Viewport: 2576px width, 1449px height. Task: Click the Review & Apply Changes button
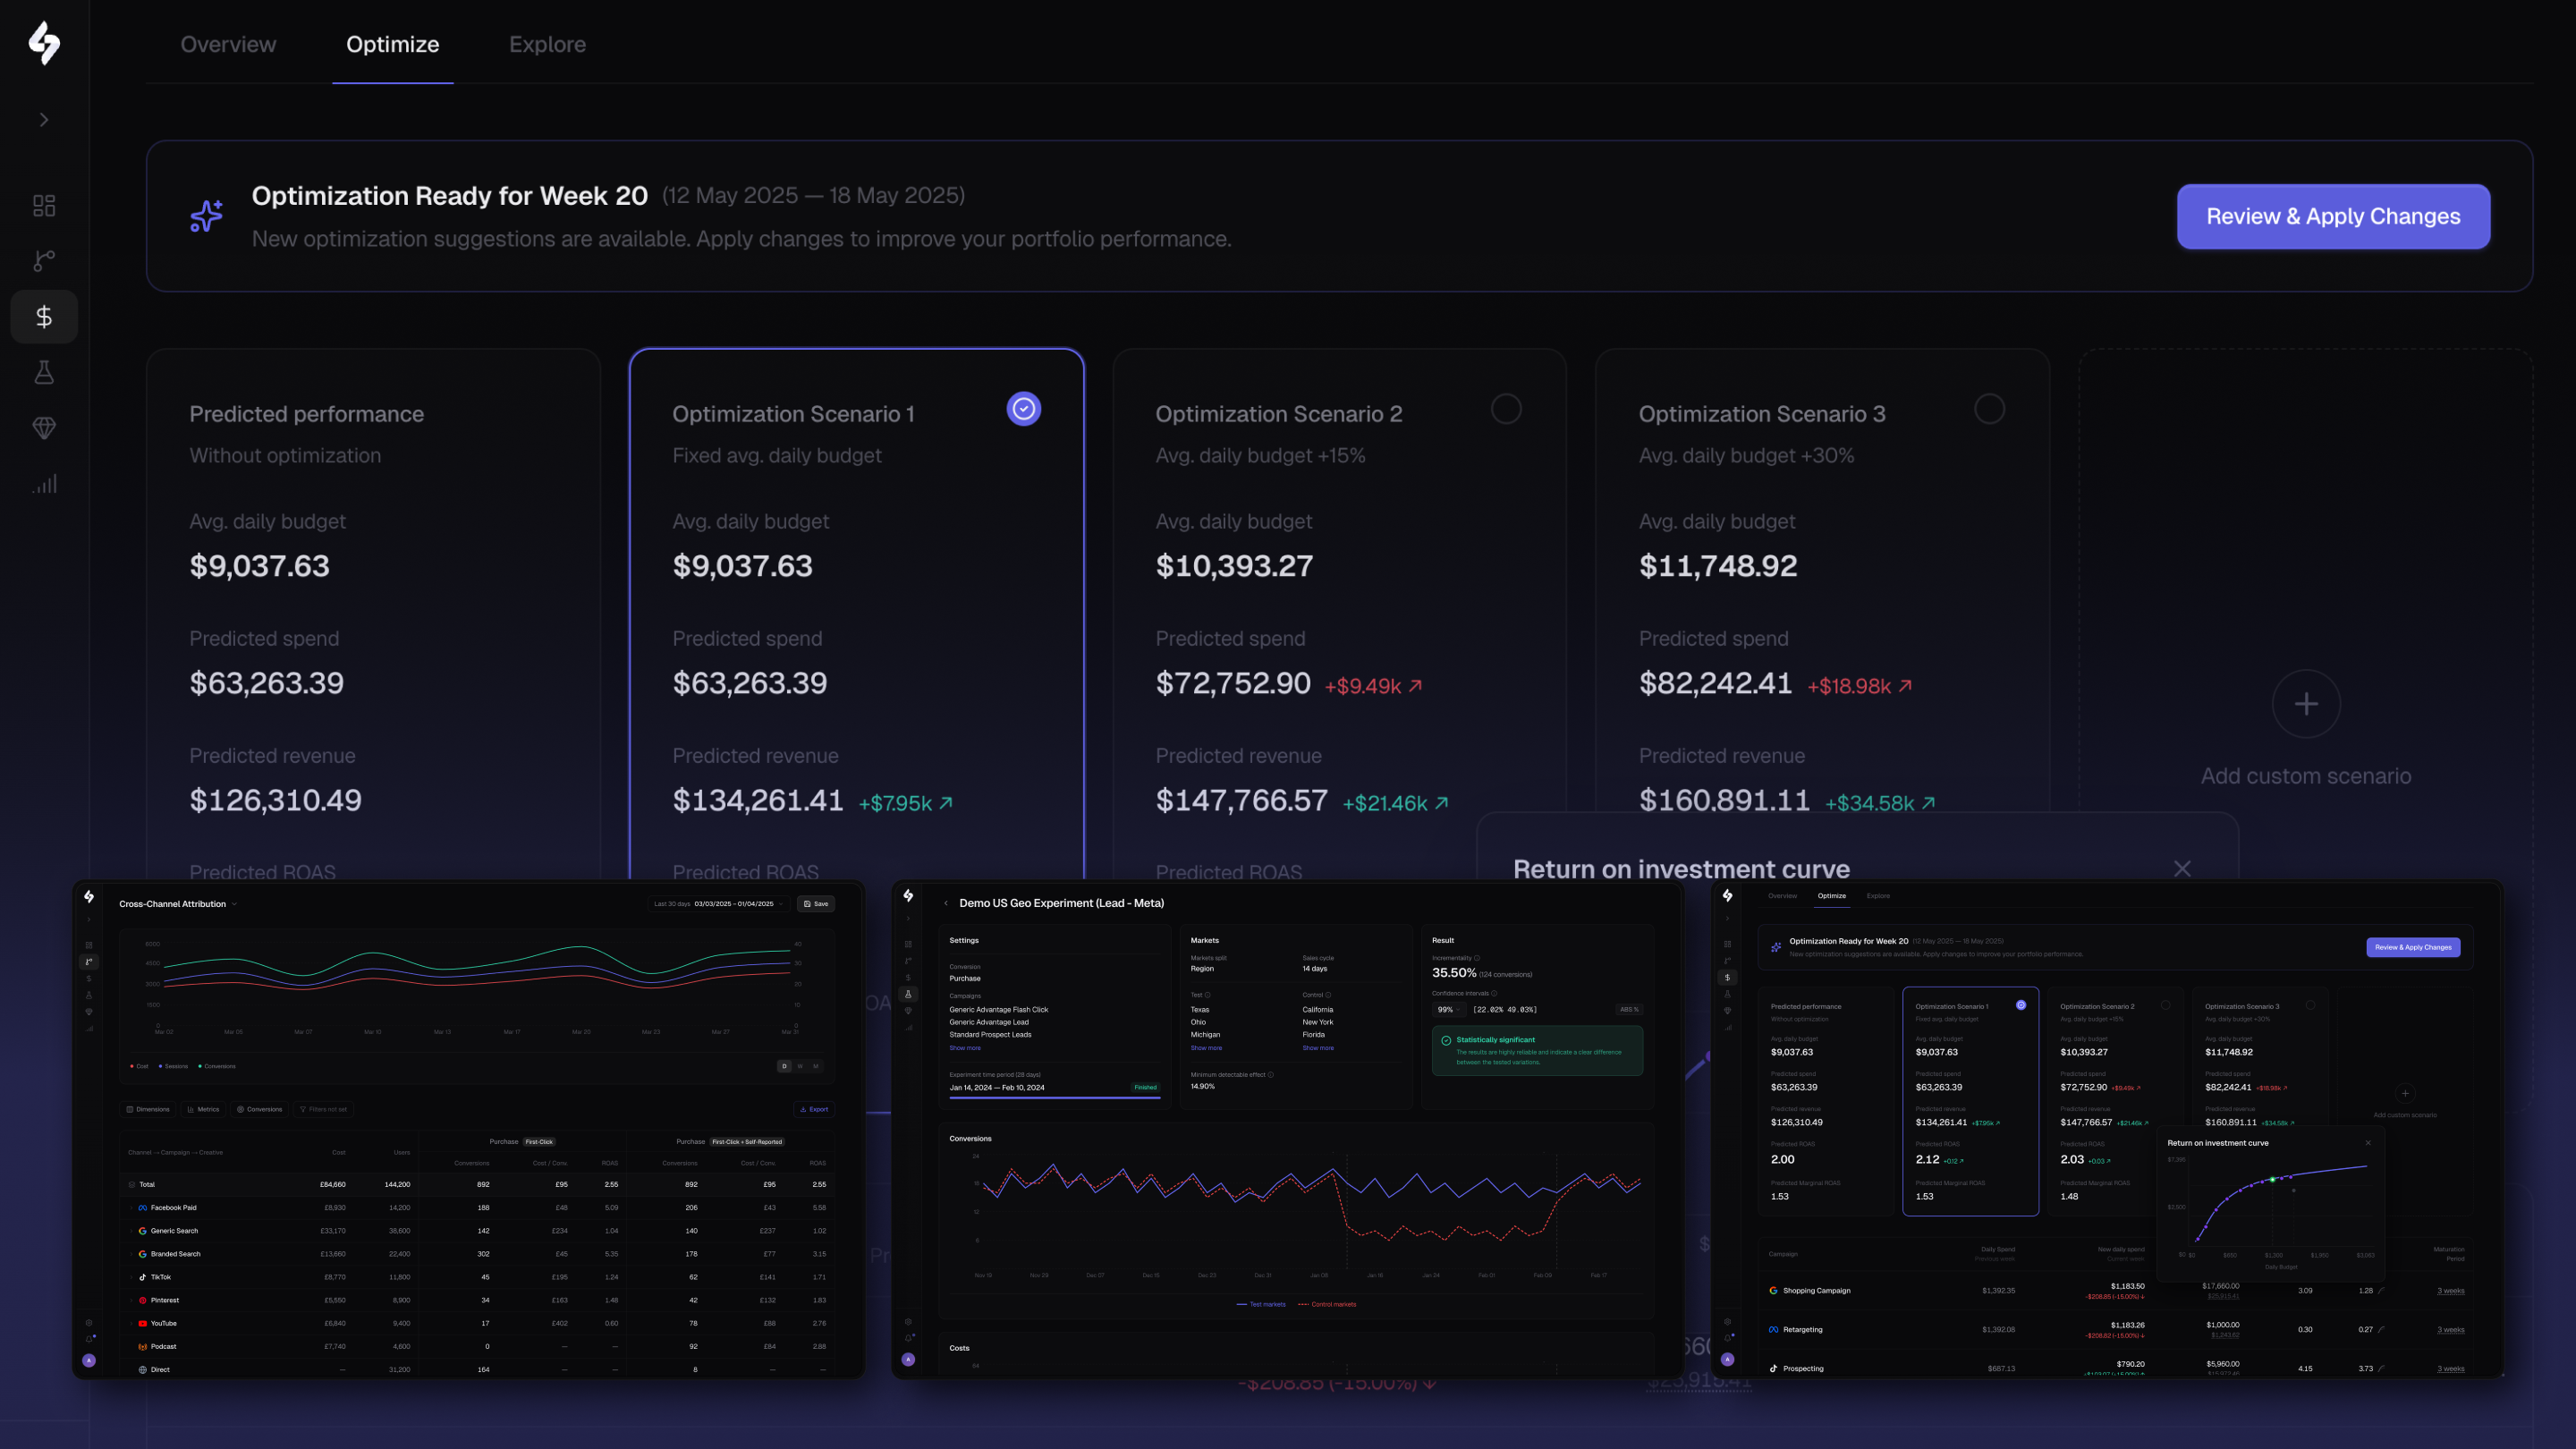(x=2333, y=216)
